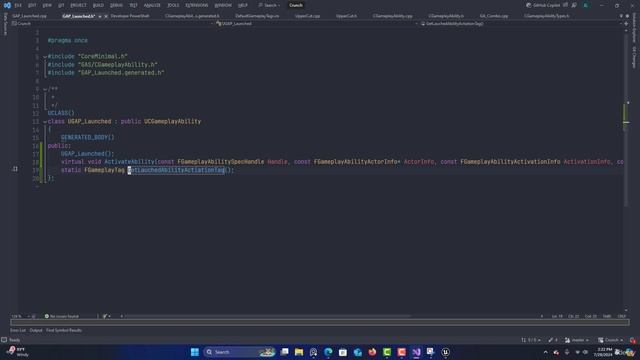Image resolution: width=640 pixels, height=360 pixels.
Task: Collapse the comment block at line 9
Action: 45,89
